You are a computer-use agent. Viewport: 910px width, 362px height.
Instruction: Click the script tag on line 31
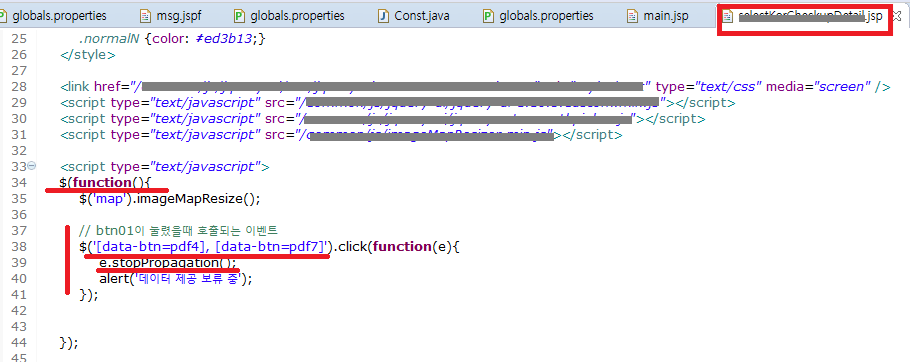coord(341,135)
